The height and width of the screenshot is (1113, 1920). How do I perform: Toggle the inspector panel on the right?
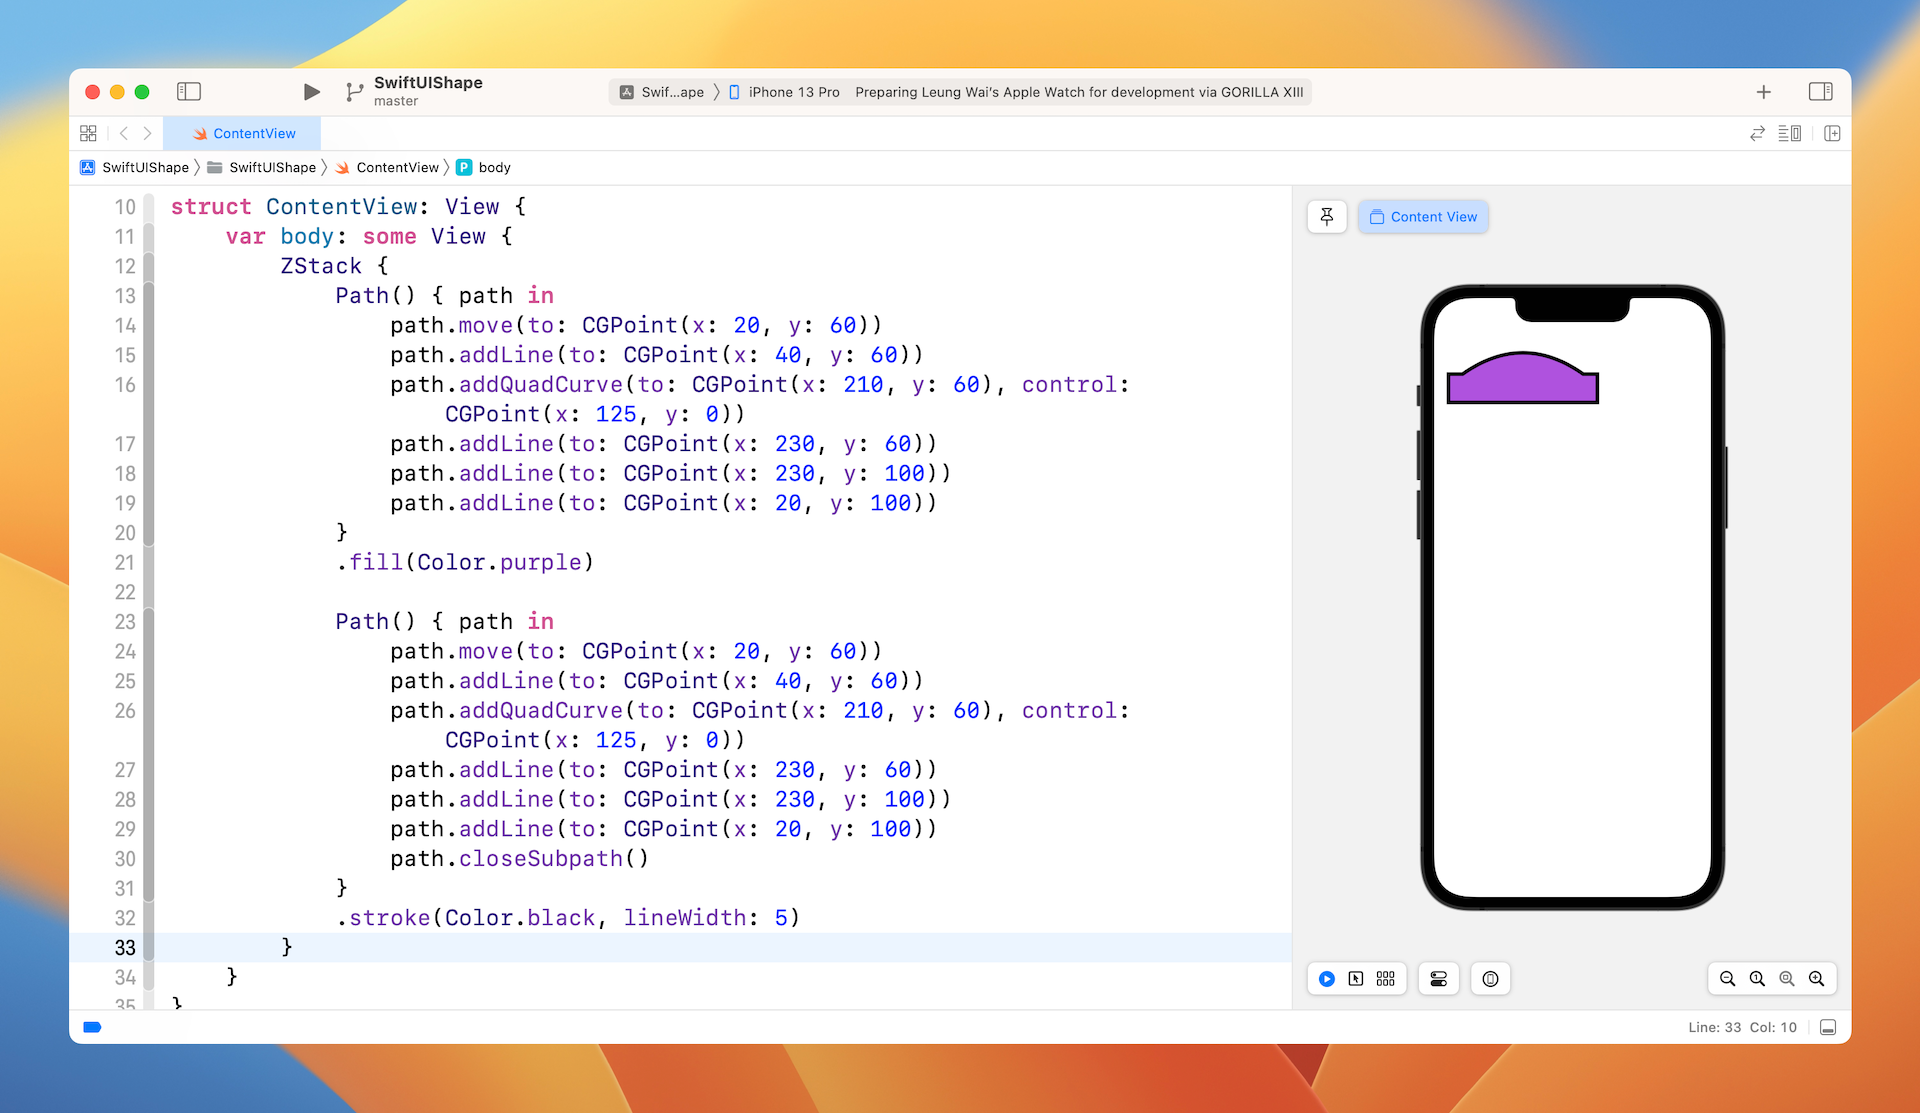(x=1820, y=92)
